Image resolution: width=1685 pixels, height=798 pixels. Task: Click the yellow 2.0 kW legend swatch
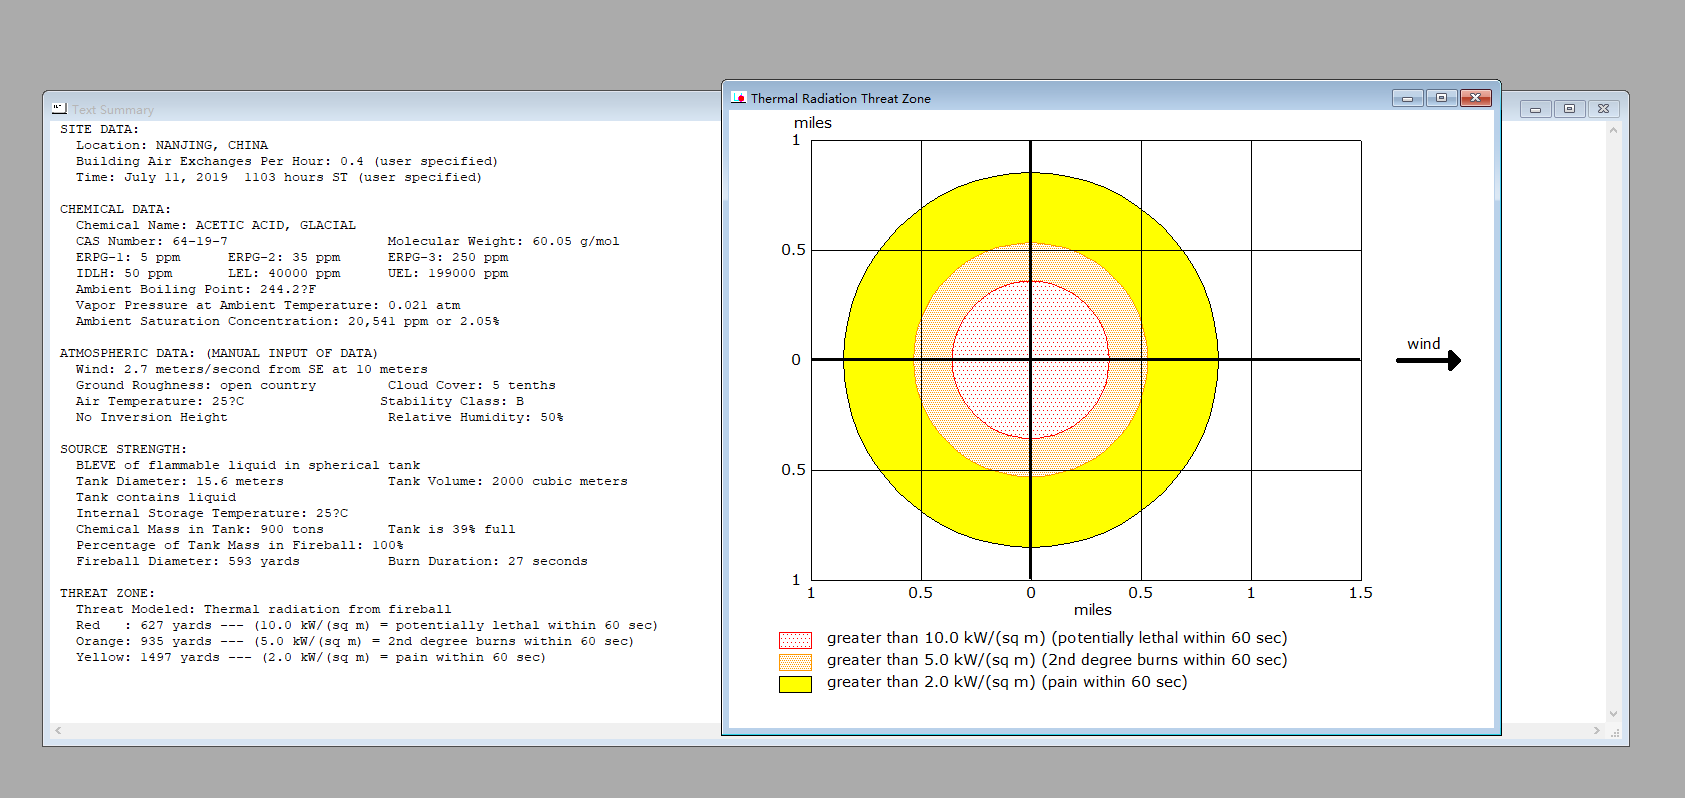click(795, 684)
